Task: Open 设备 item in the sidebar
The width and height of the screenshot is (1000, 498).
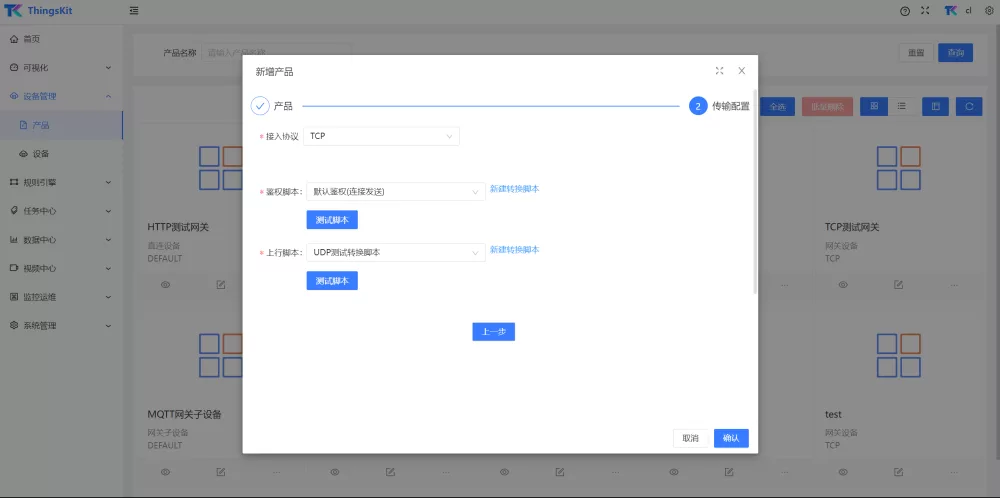Action: [x=40, y=154]
